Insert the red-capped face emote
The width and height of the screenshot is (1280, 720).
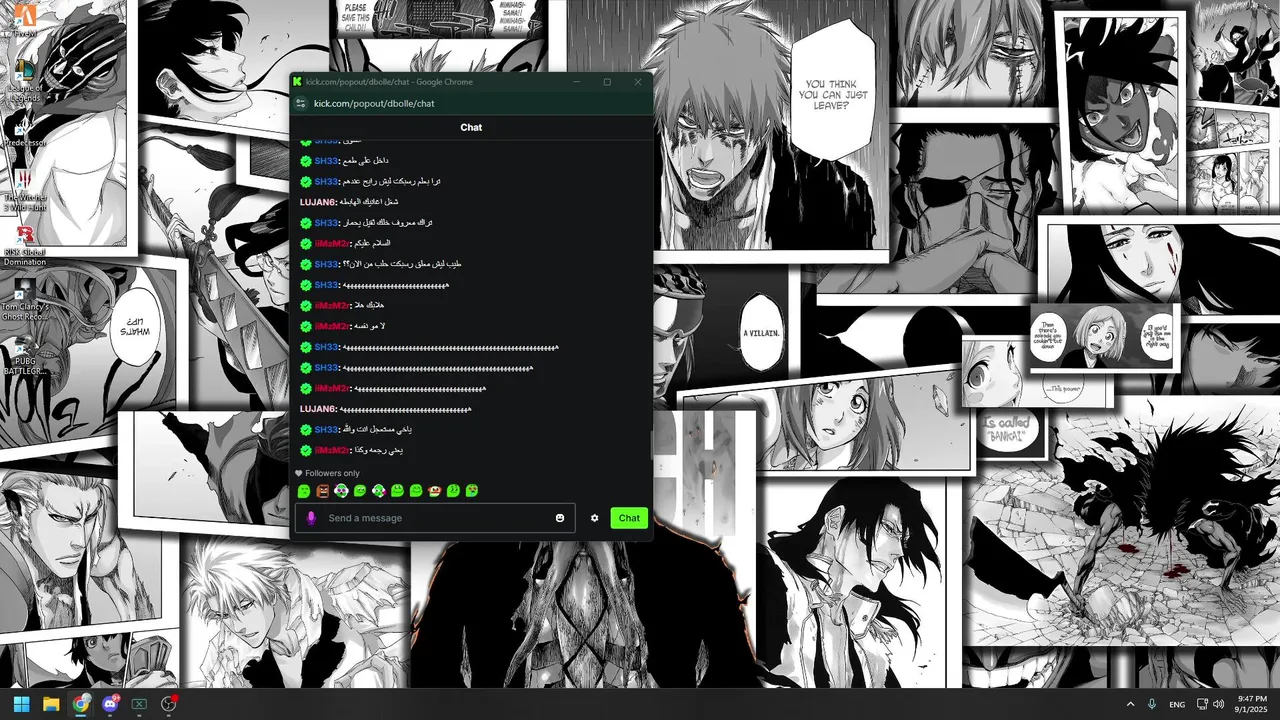coord(434,491)
